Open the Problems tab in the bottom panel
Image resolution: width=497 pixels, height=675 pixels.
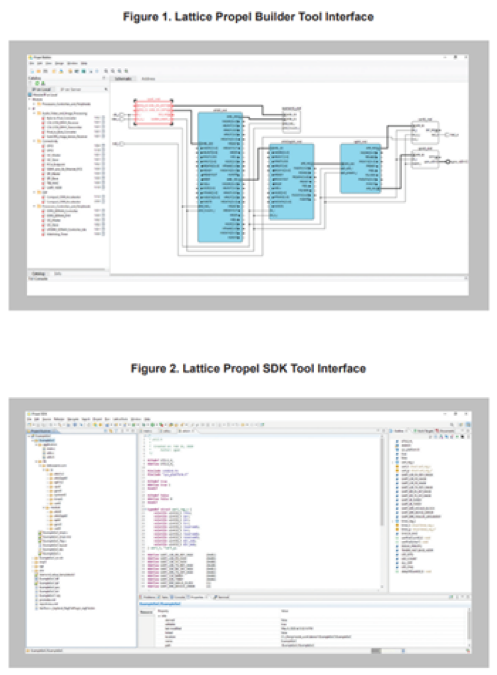click(148, 597)
